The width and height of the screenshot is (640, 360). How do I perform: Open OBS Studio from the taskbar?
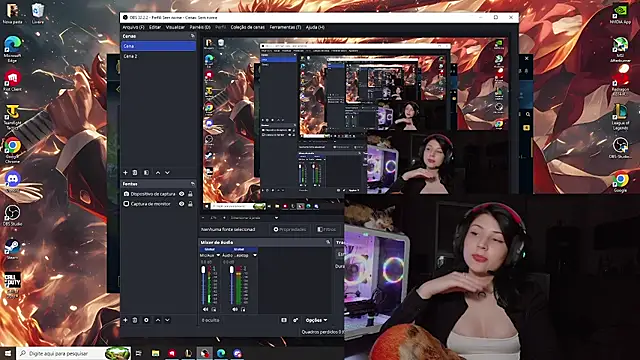pyautogui.click(x=205, y=353)
